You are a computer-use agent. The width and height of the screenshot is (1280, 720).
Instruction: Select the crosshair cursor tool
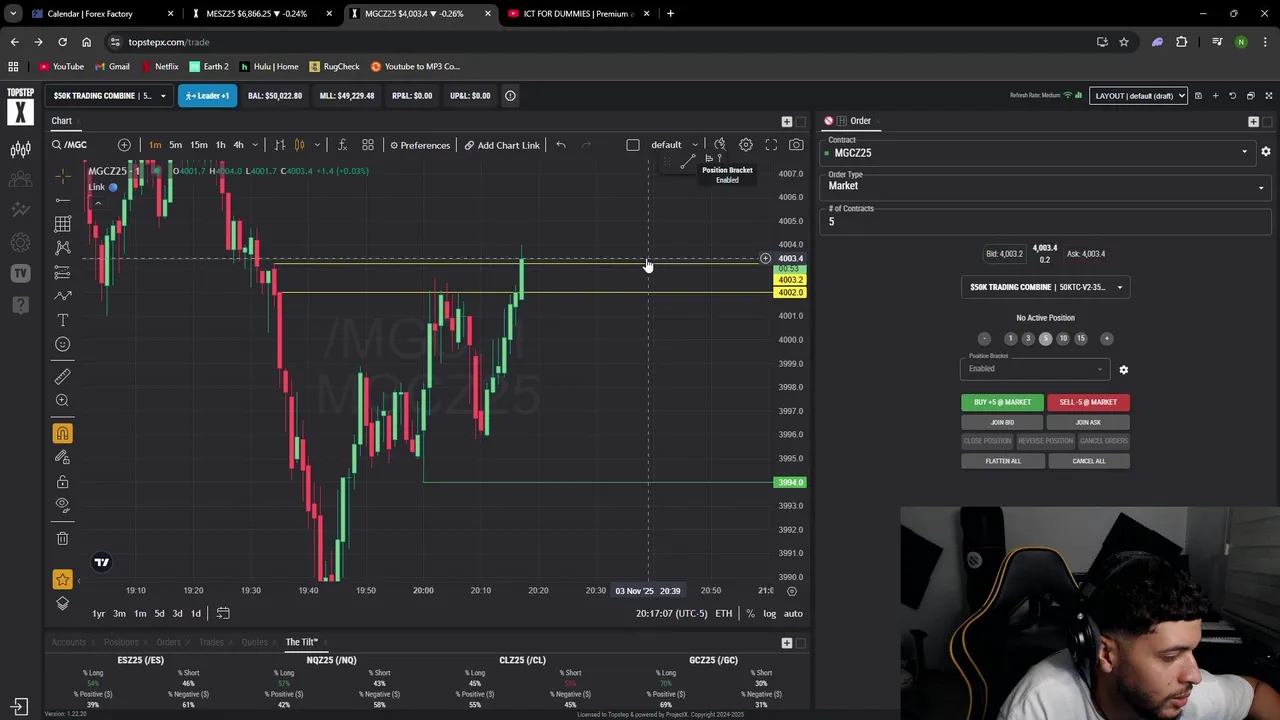62,176
